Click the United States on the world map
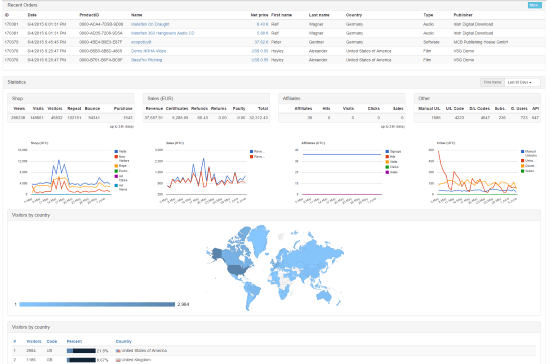 [x=238, y=270]
